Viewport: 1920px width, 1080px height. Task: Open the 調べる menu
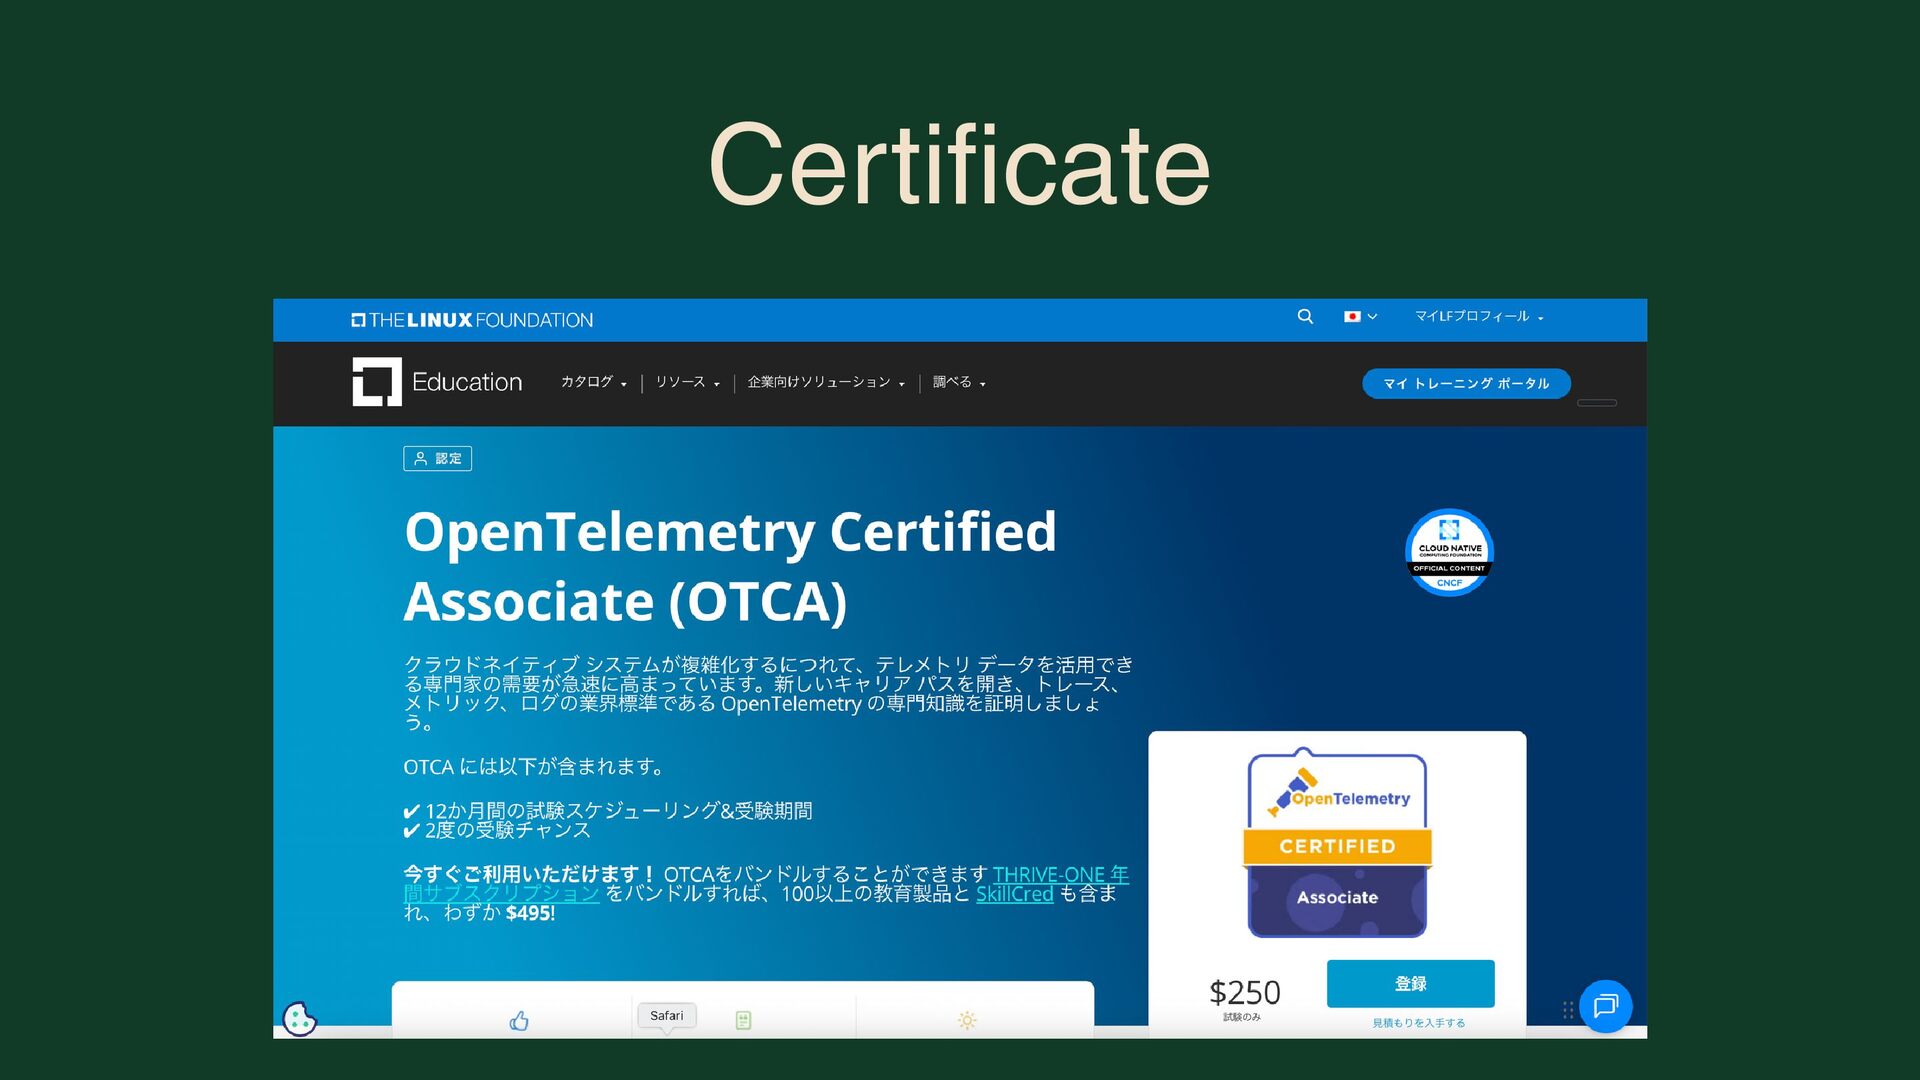click(959, 382)
